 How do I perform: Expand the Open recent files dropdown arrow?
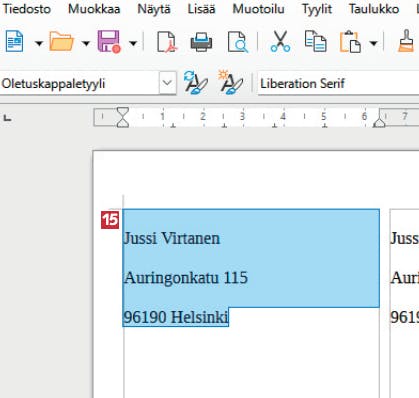coord(86,43)
